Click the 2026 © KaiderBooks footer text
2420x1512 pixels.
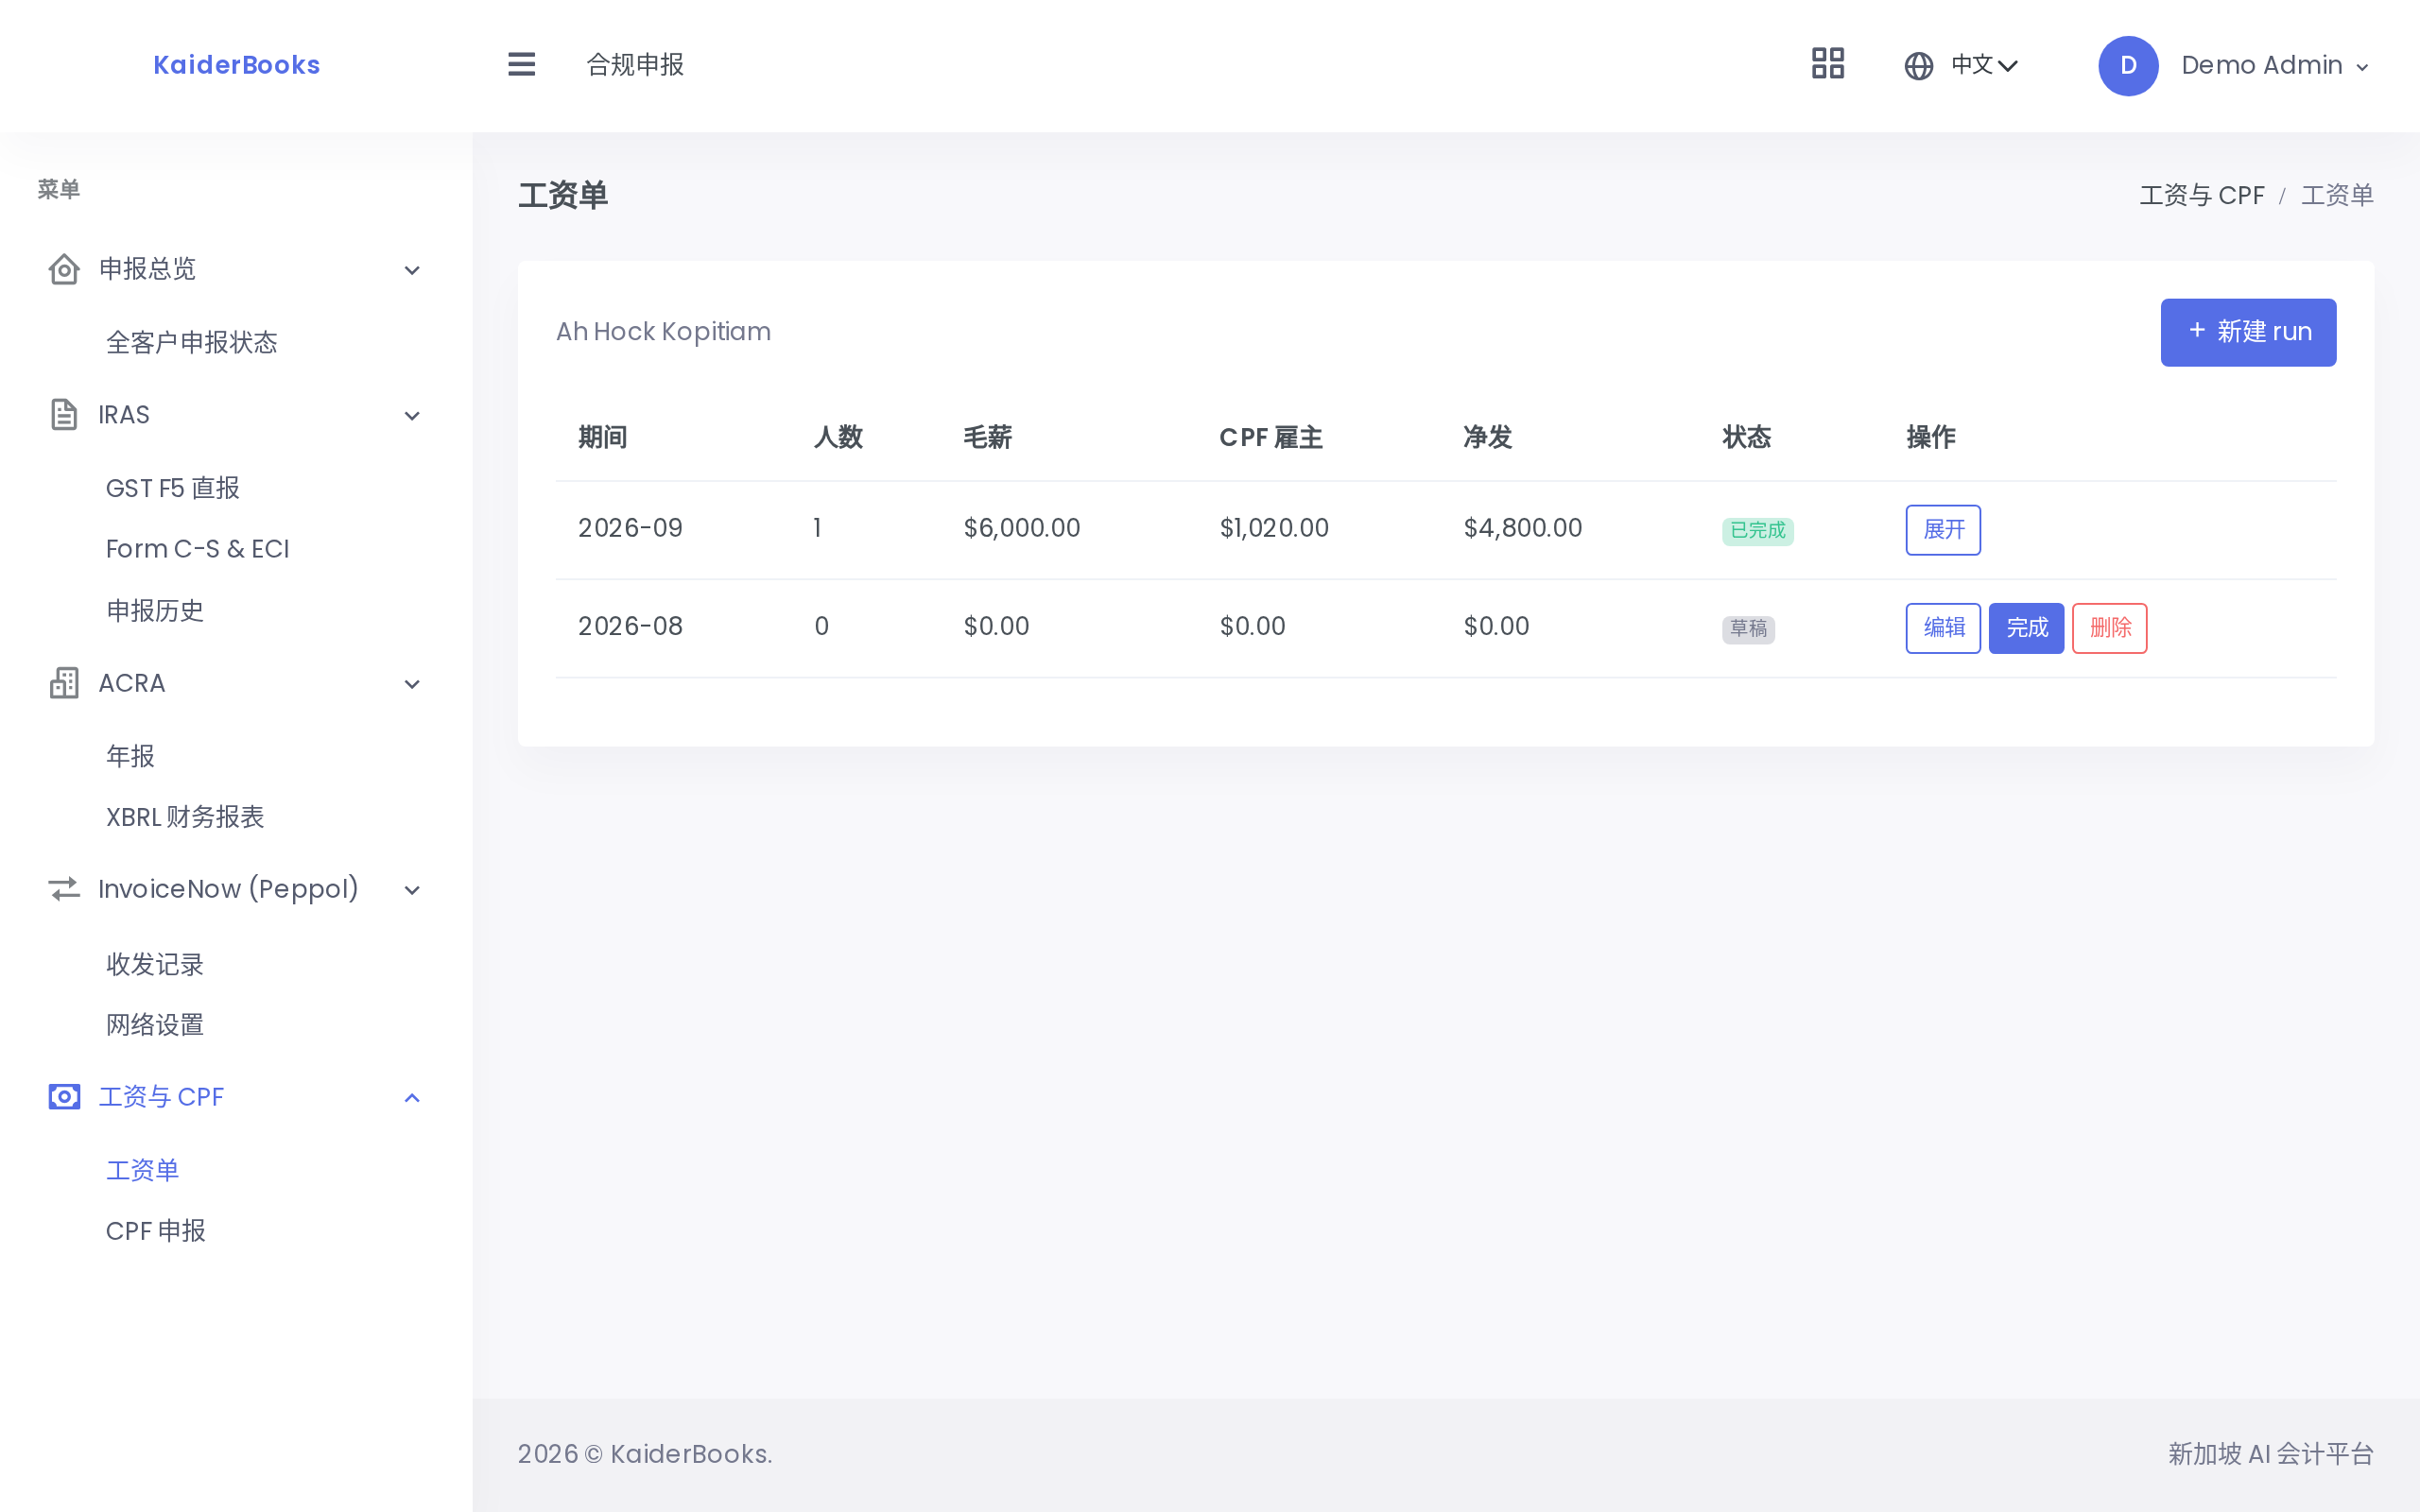coord(645,1454)
